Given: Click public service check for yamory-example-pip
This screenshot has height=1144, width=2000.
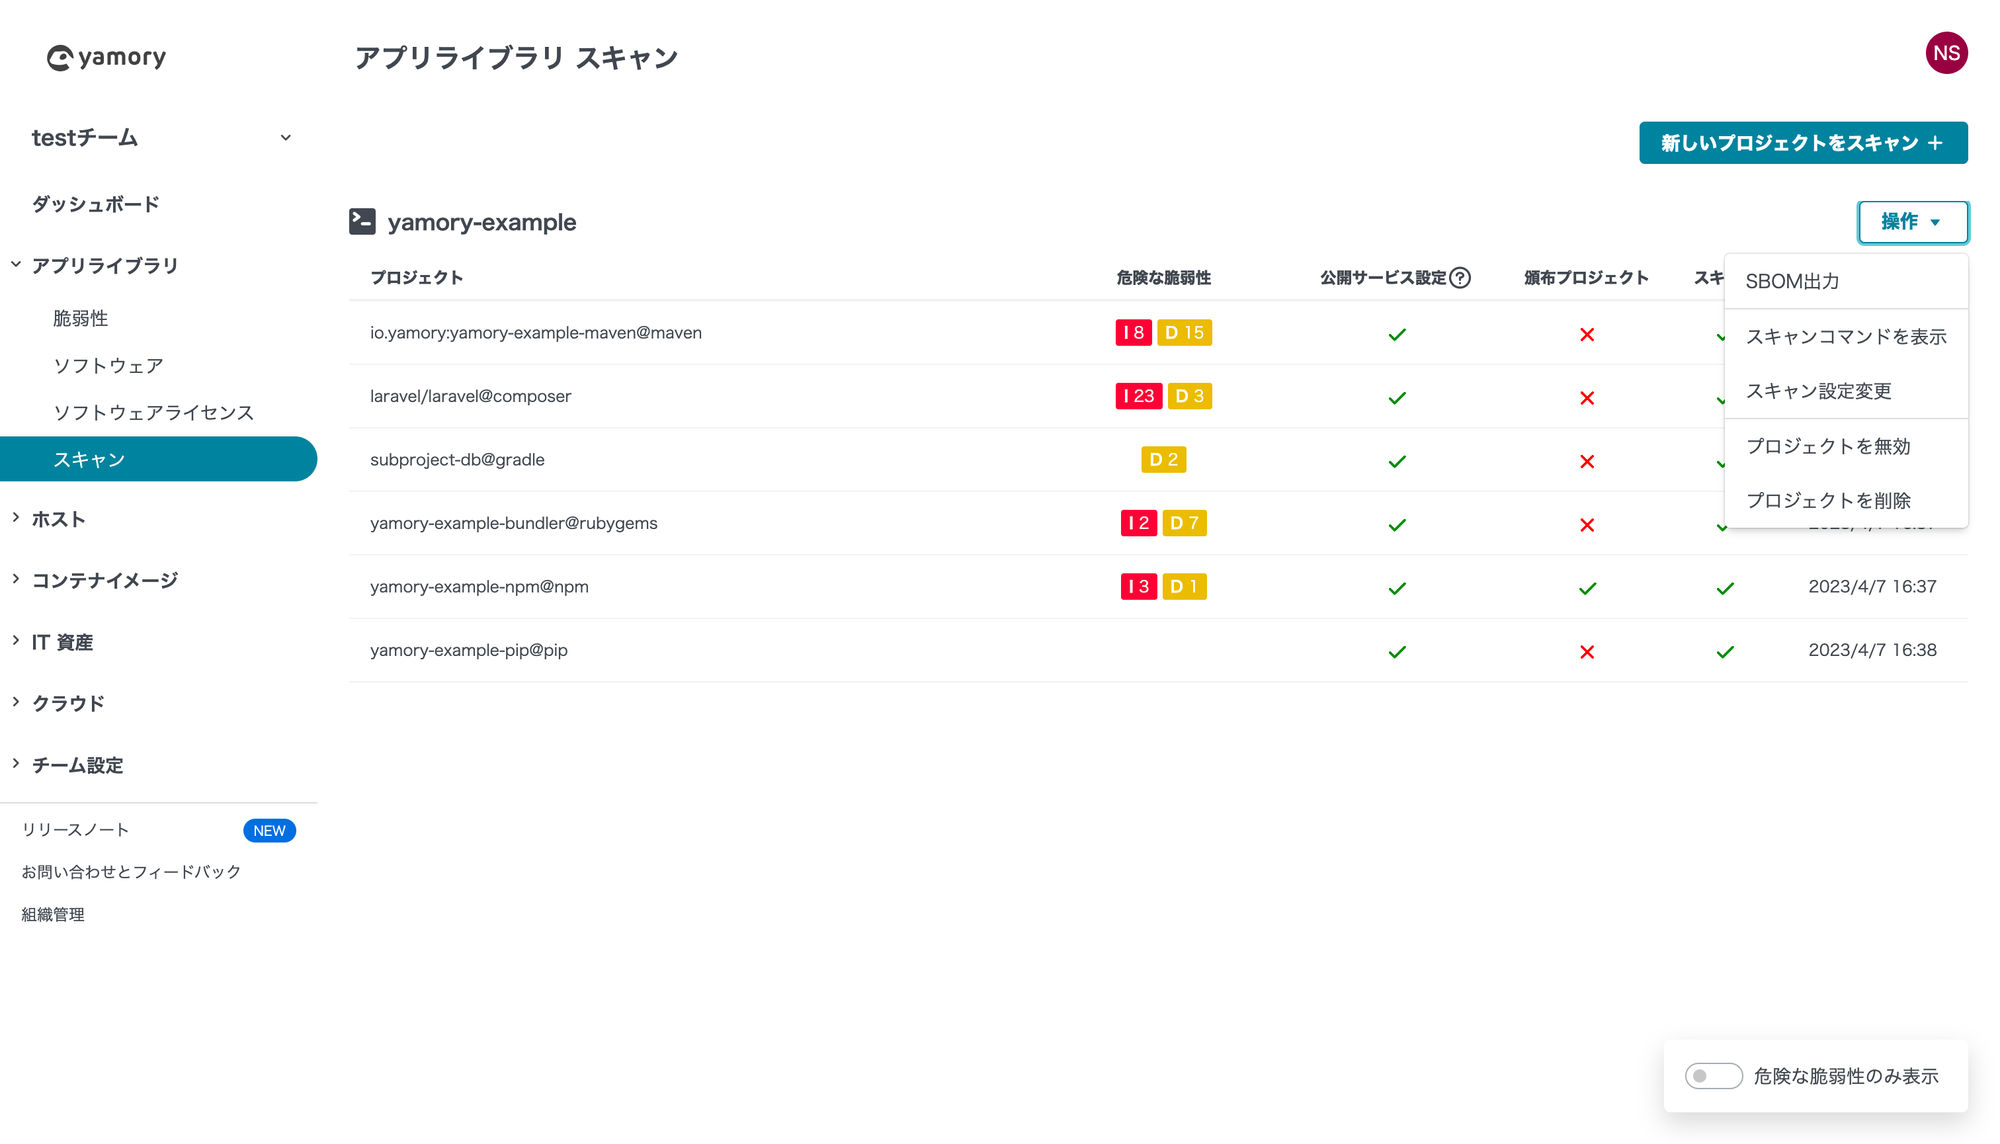Looking at the screenshot, I should (x=1397, y=651).
